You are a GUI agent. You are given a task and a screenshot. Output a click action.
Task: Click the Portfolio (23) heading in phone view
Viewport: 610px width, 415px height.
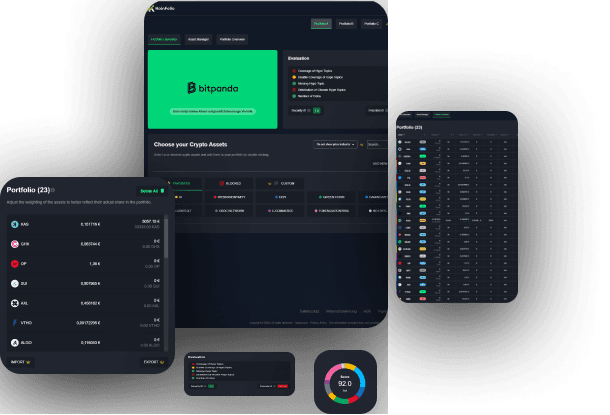click(409, 128)
